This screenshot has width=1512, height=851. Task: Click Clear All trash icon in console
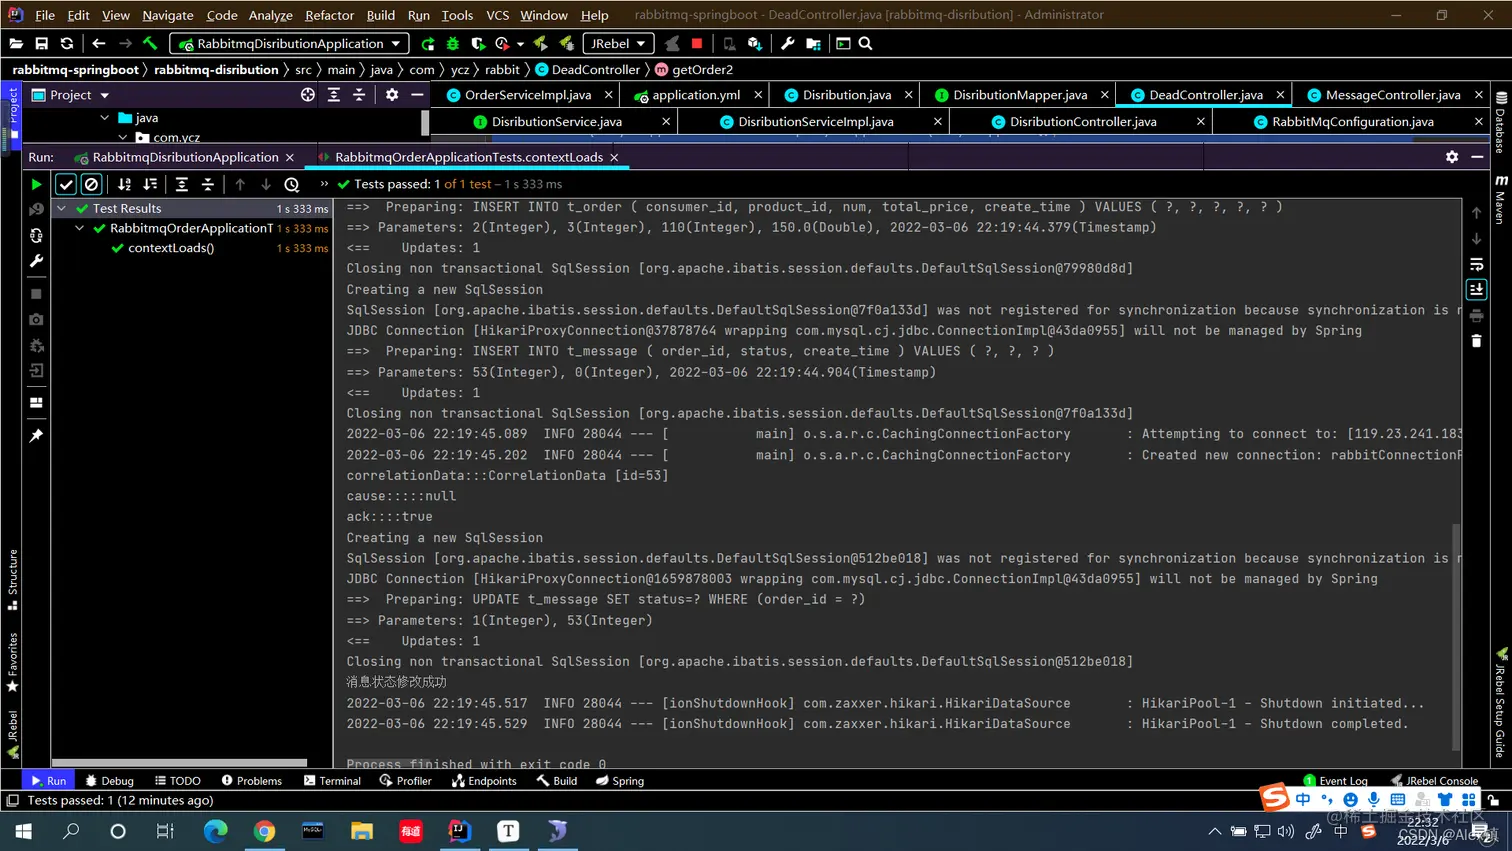1476,341
